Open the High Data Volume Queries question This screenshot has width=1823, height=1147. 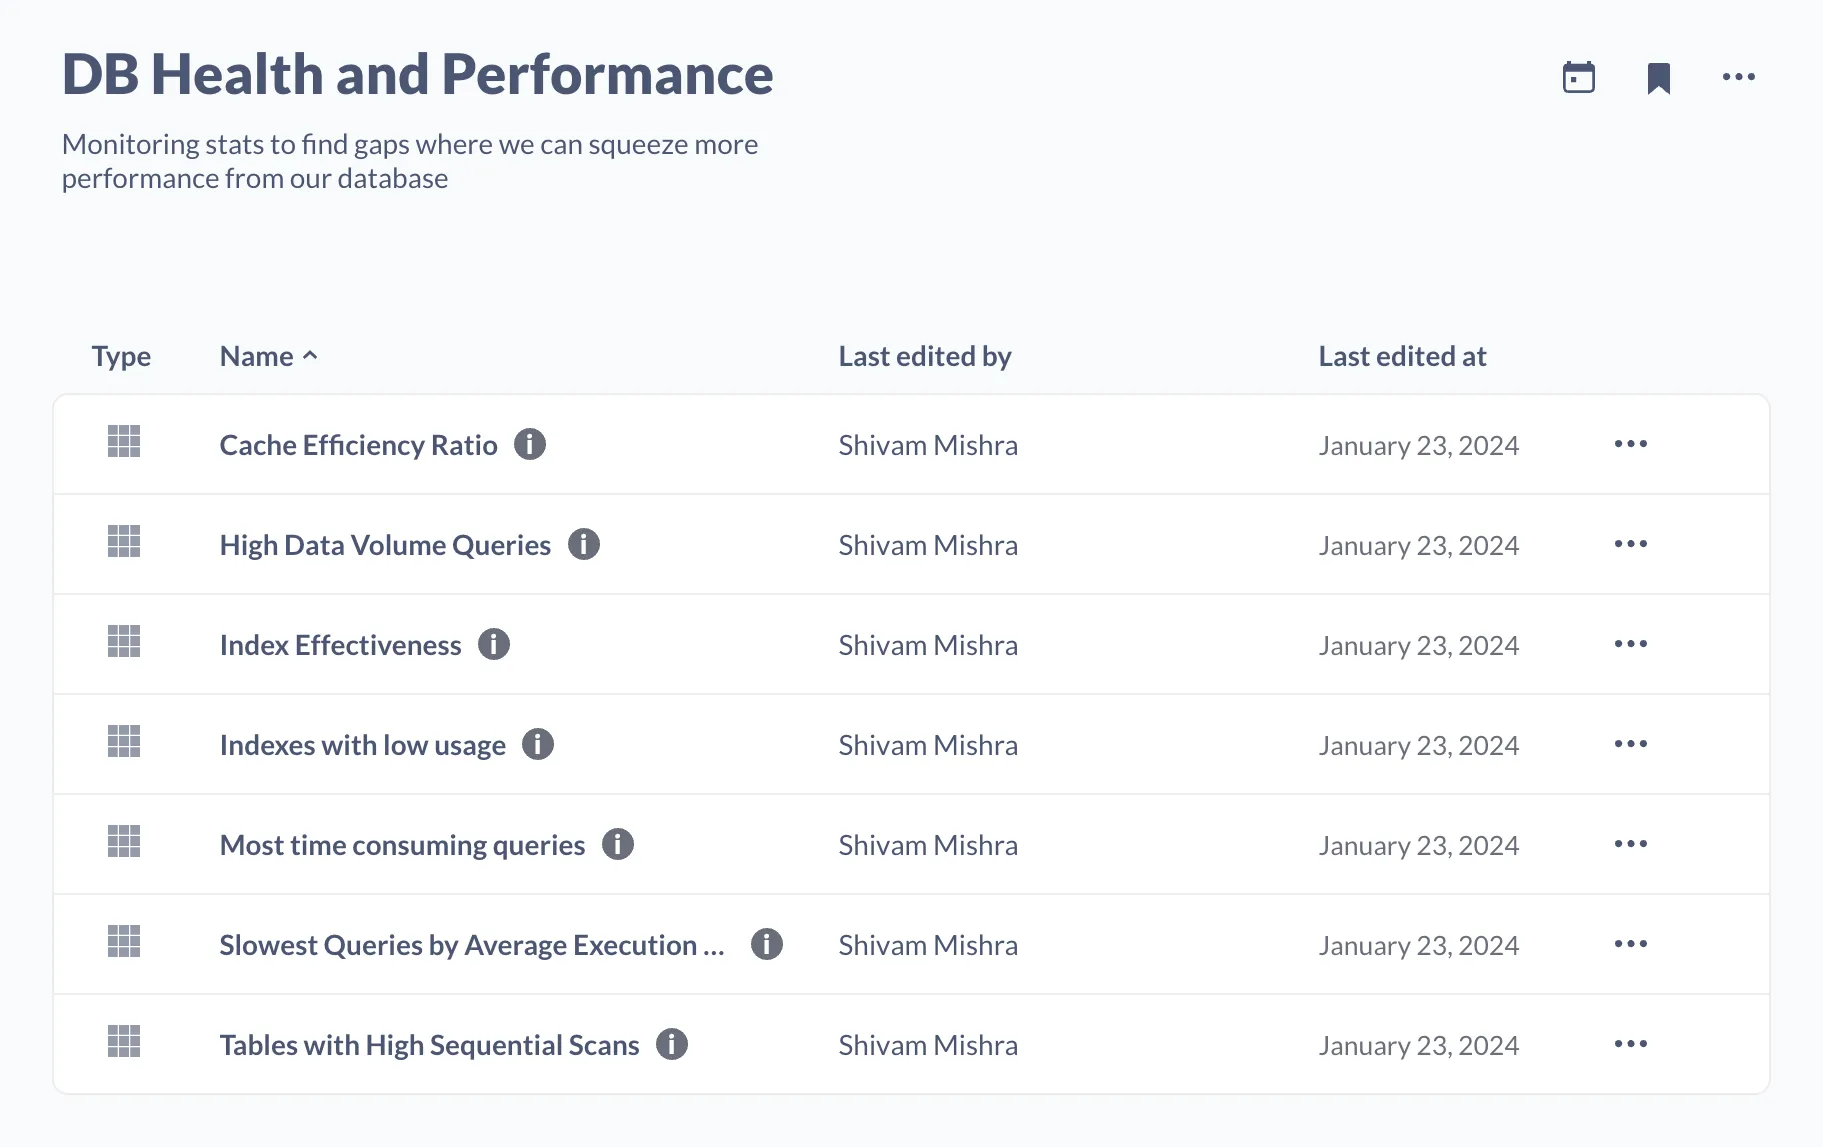(x=384, y=544)
